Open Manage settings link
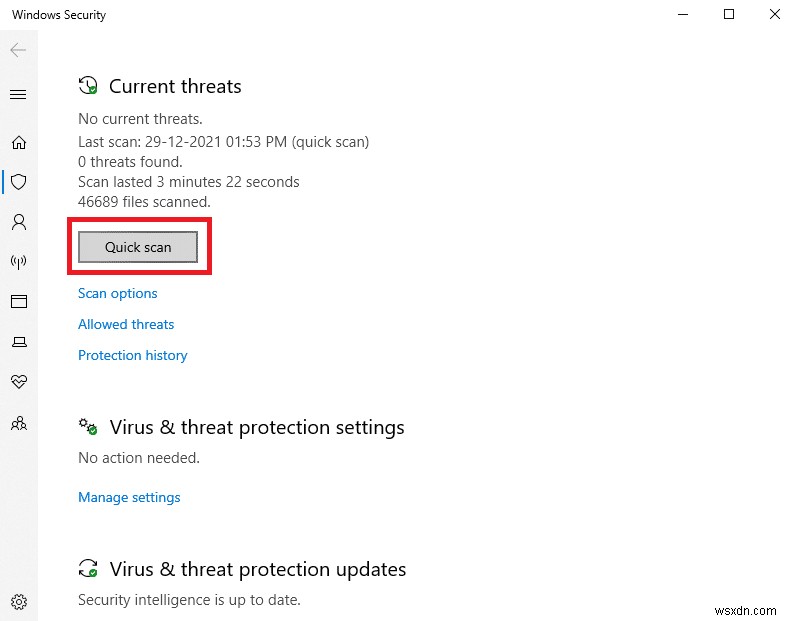Viewport: 788px width, 621px height. coord(129,497)
